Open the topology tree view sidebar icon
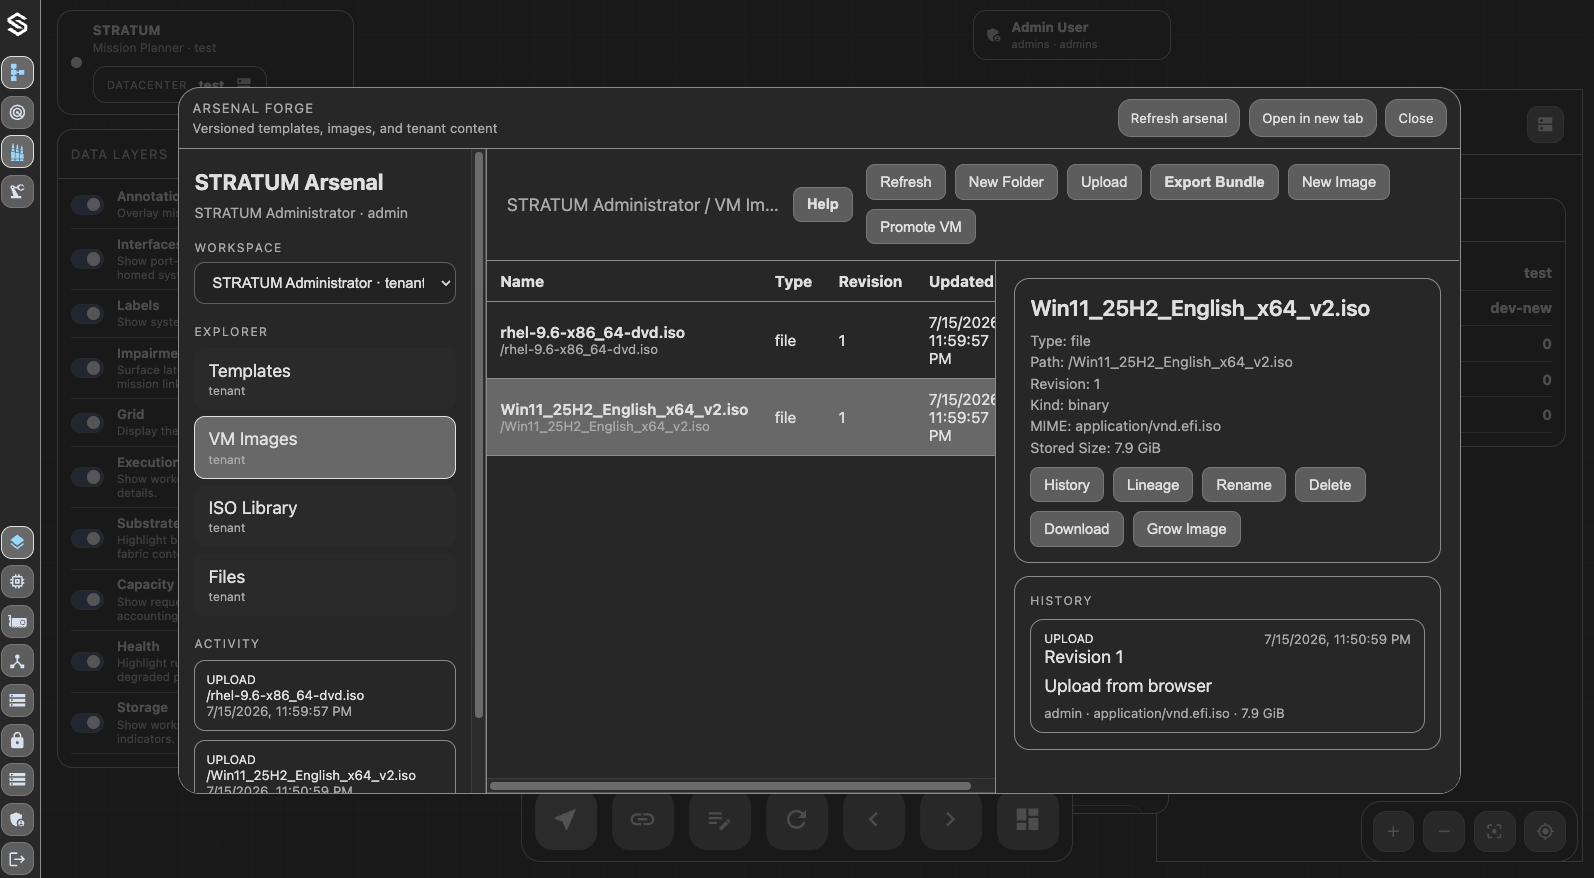 17,72
